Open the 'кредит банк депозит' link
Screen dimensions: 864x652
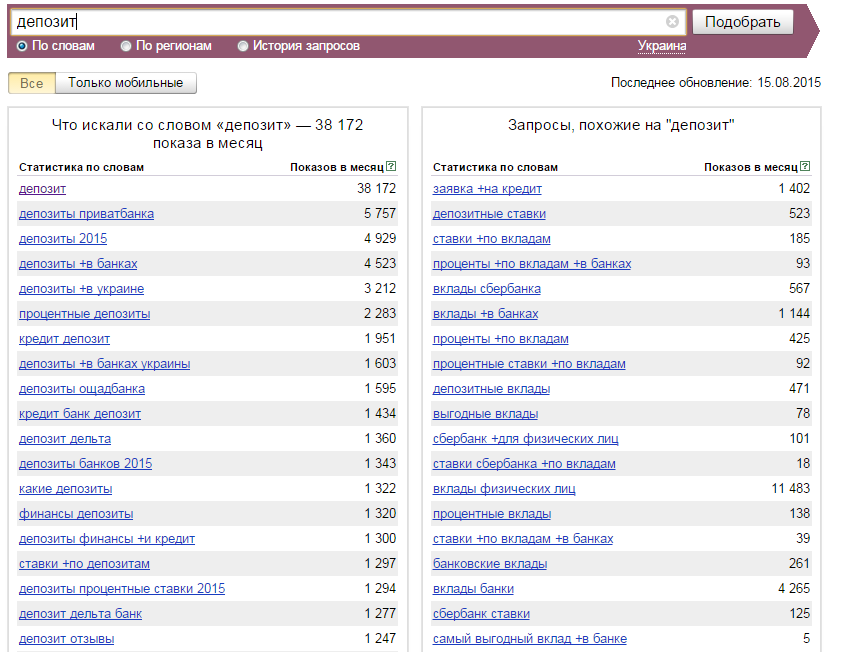tap(80, 414)
